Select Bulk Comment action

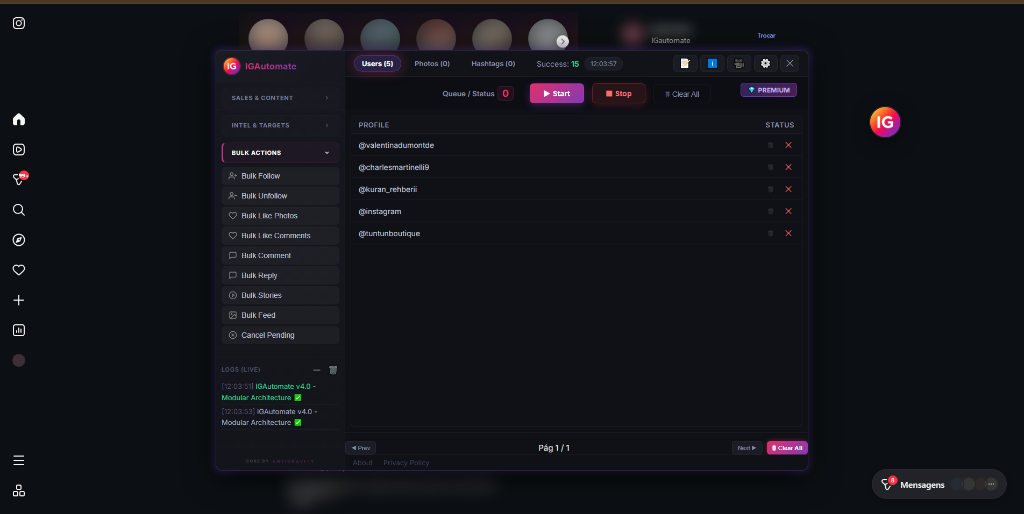(280, 255)
